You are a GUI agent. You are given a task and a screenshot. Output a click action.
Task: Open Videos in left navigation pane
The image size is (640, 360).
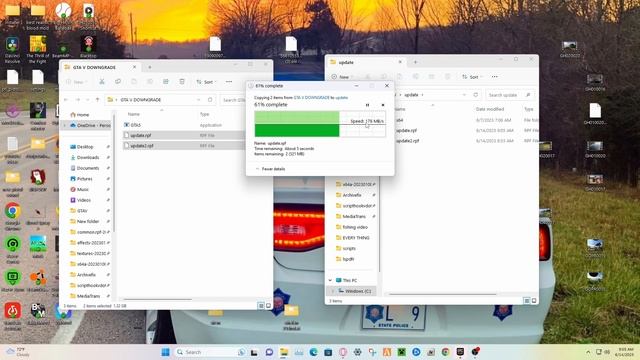(84, 200)
